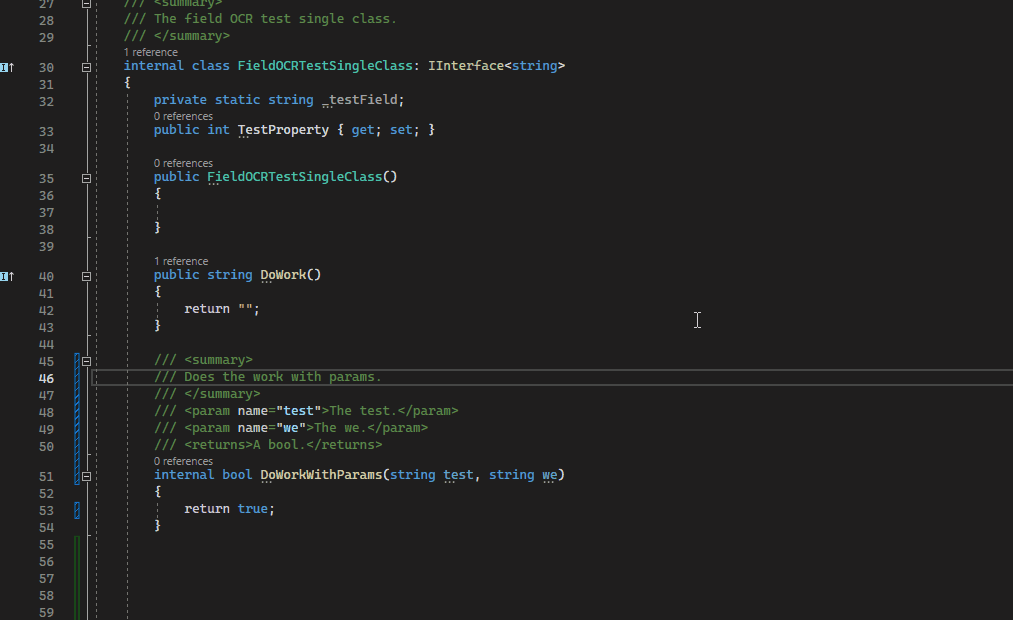Collapse the DoWorkWithParams method at line 51
This screenshot has height=620, width=1013.
coord(86,477)
